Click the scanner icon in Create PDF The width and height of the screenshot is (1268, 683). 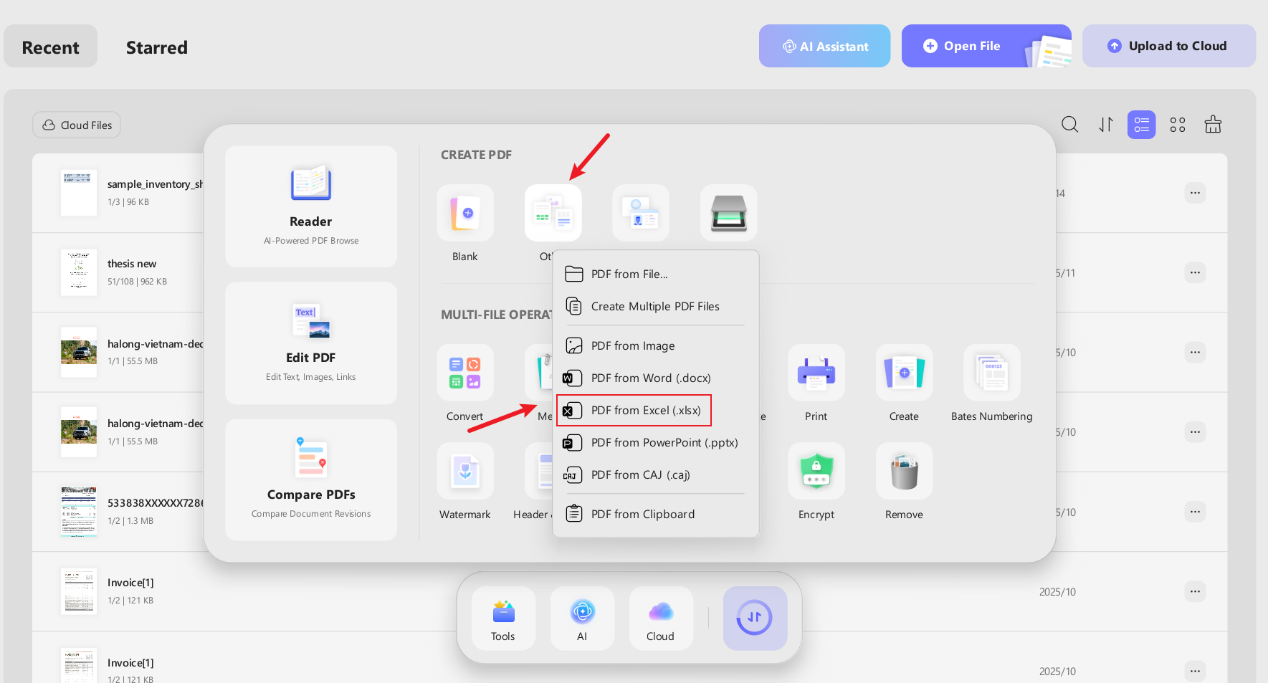click(729, 213)
